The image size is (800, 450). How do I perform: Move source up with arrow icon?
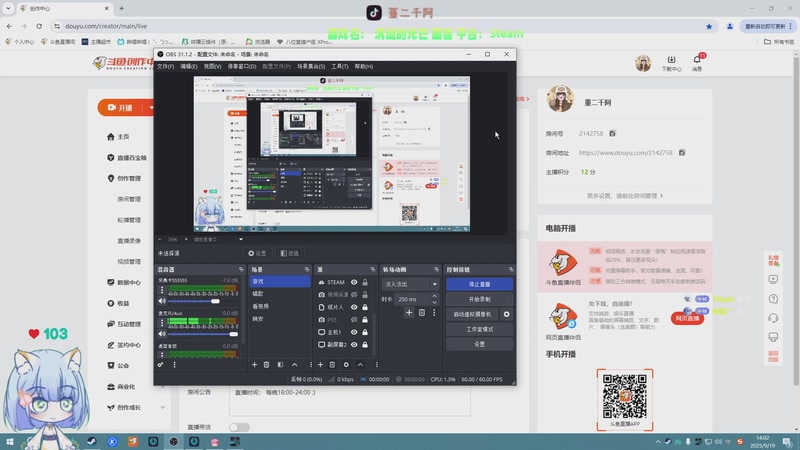(x=360, y=365)
